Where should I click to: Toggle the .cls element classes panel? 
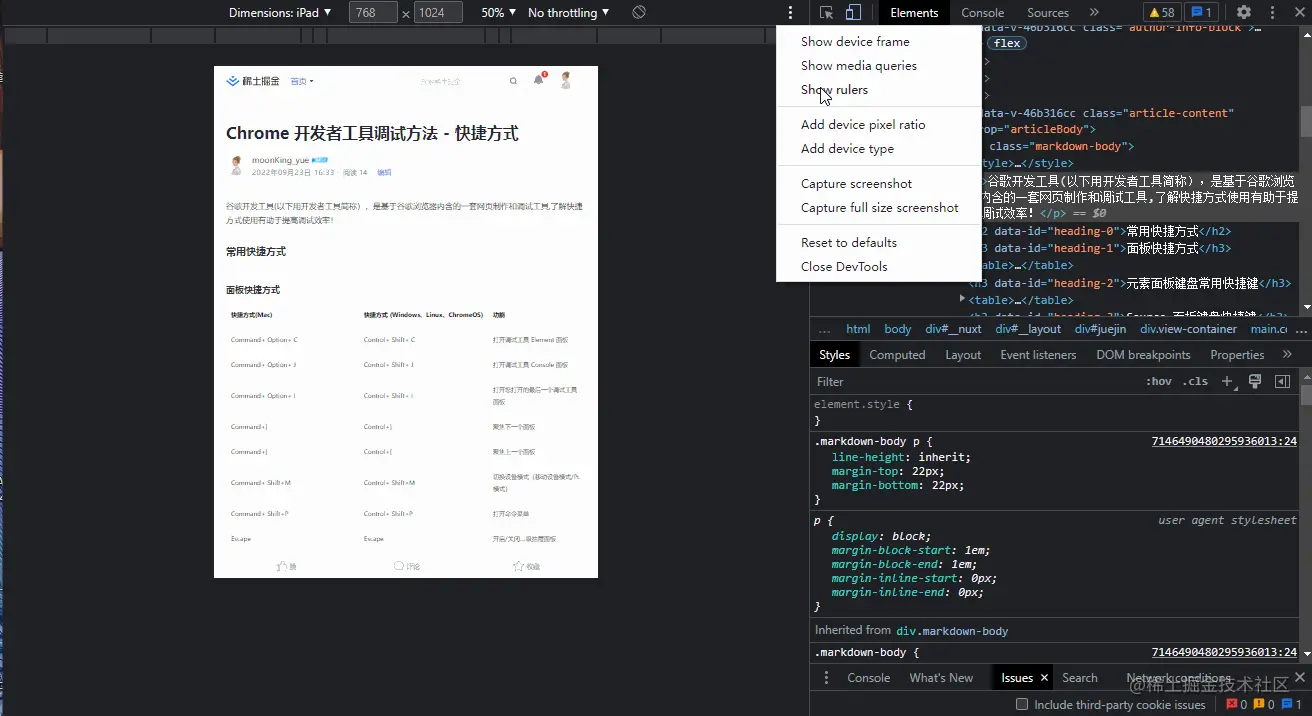1195,382
